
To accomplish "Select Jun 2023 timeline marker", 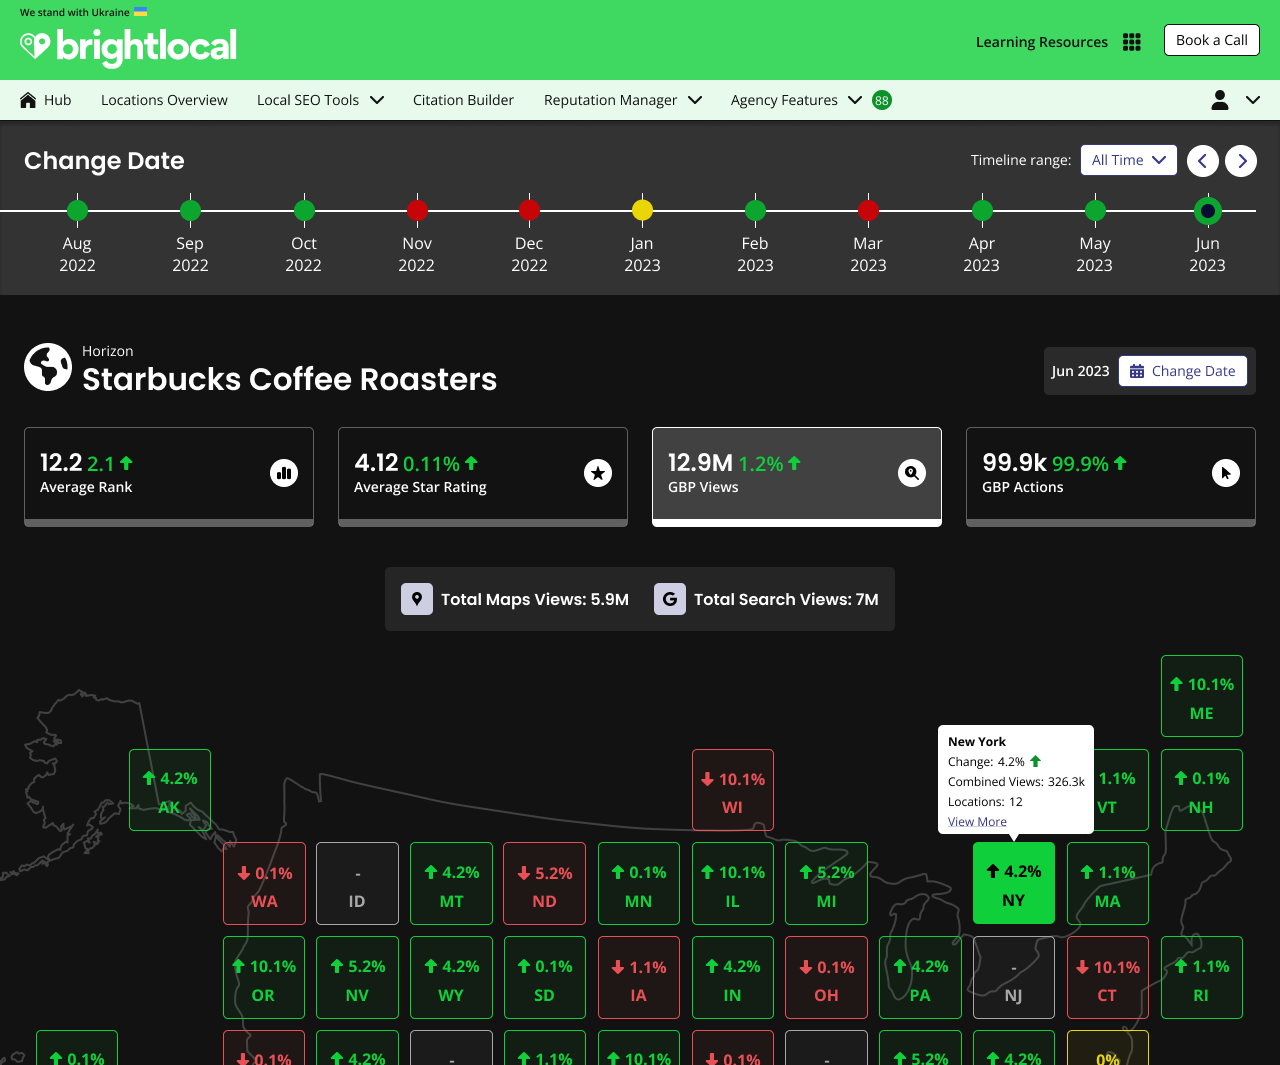I will coord(1208,210).
